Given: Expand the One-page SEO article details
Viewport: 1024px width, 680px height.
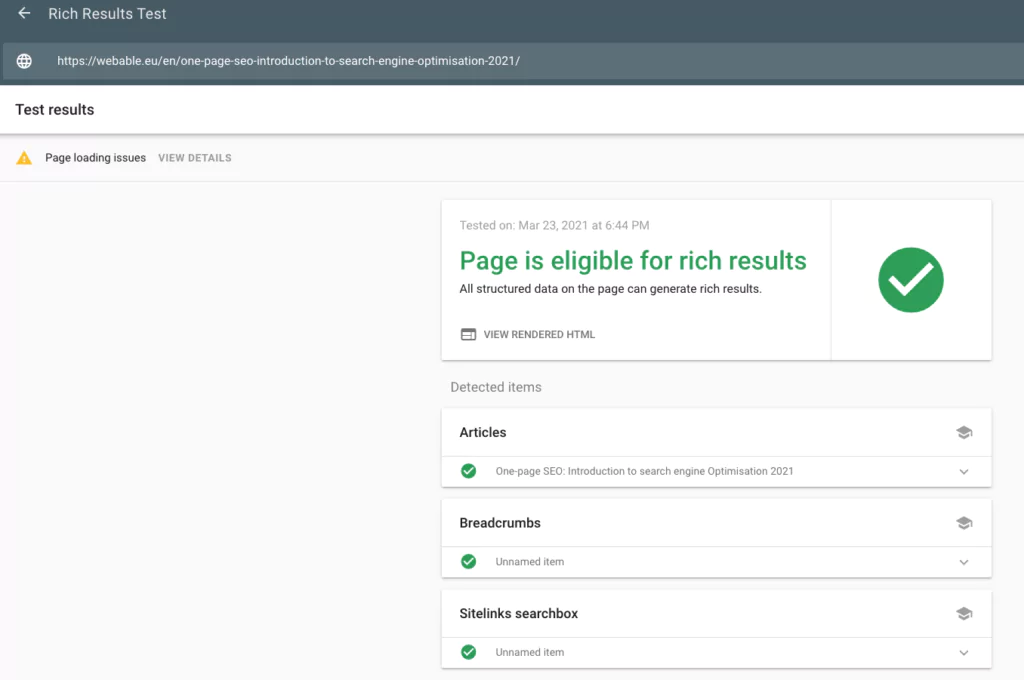Looking at the screenshot, I should pos(964,471).
